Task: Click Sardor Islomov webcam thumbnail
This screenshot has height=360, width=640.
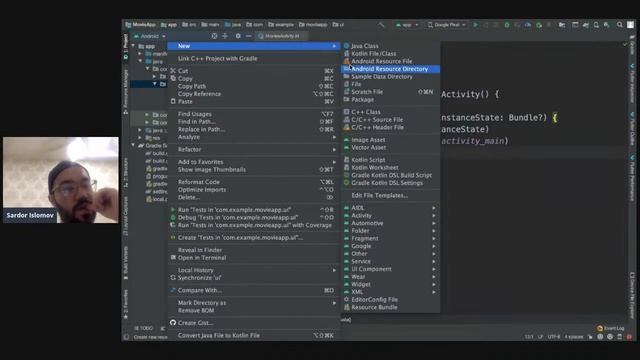Action: pyautogui.click(x=61, y=180)
